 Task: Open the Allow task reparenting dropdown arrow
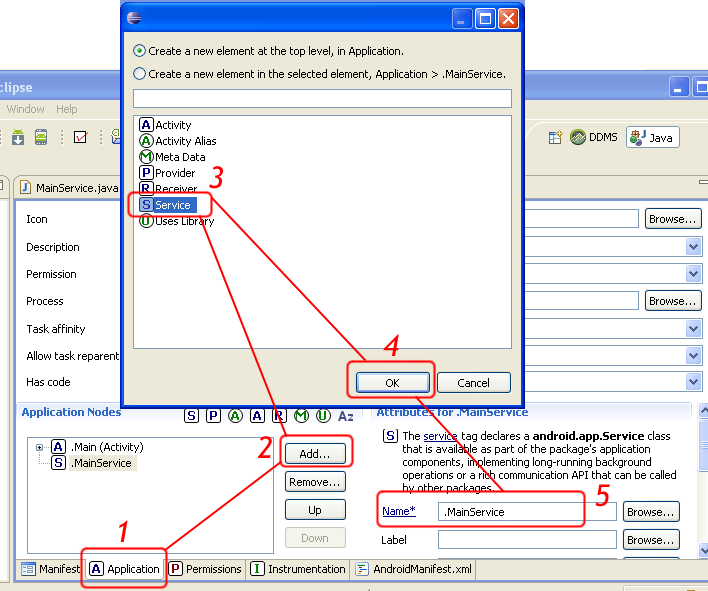click(694, 355)
